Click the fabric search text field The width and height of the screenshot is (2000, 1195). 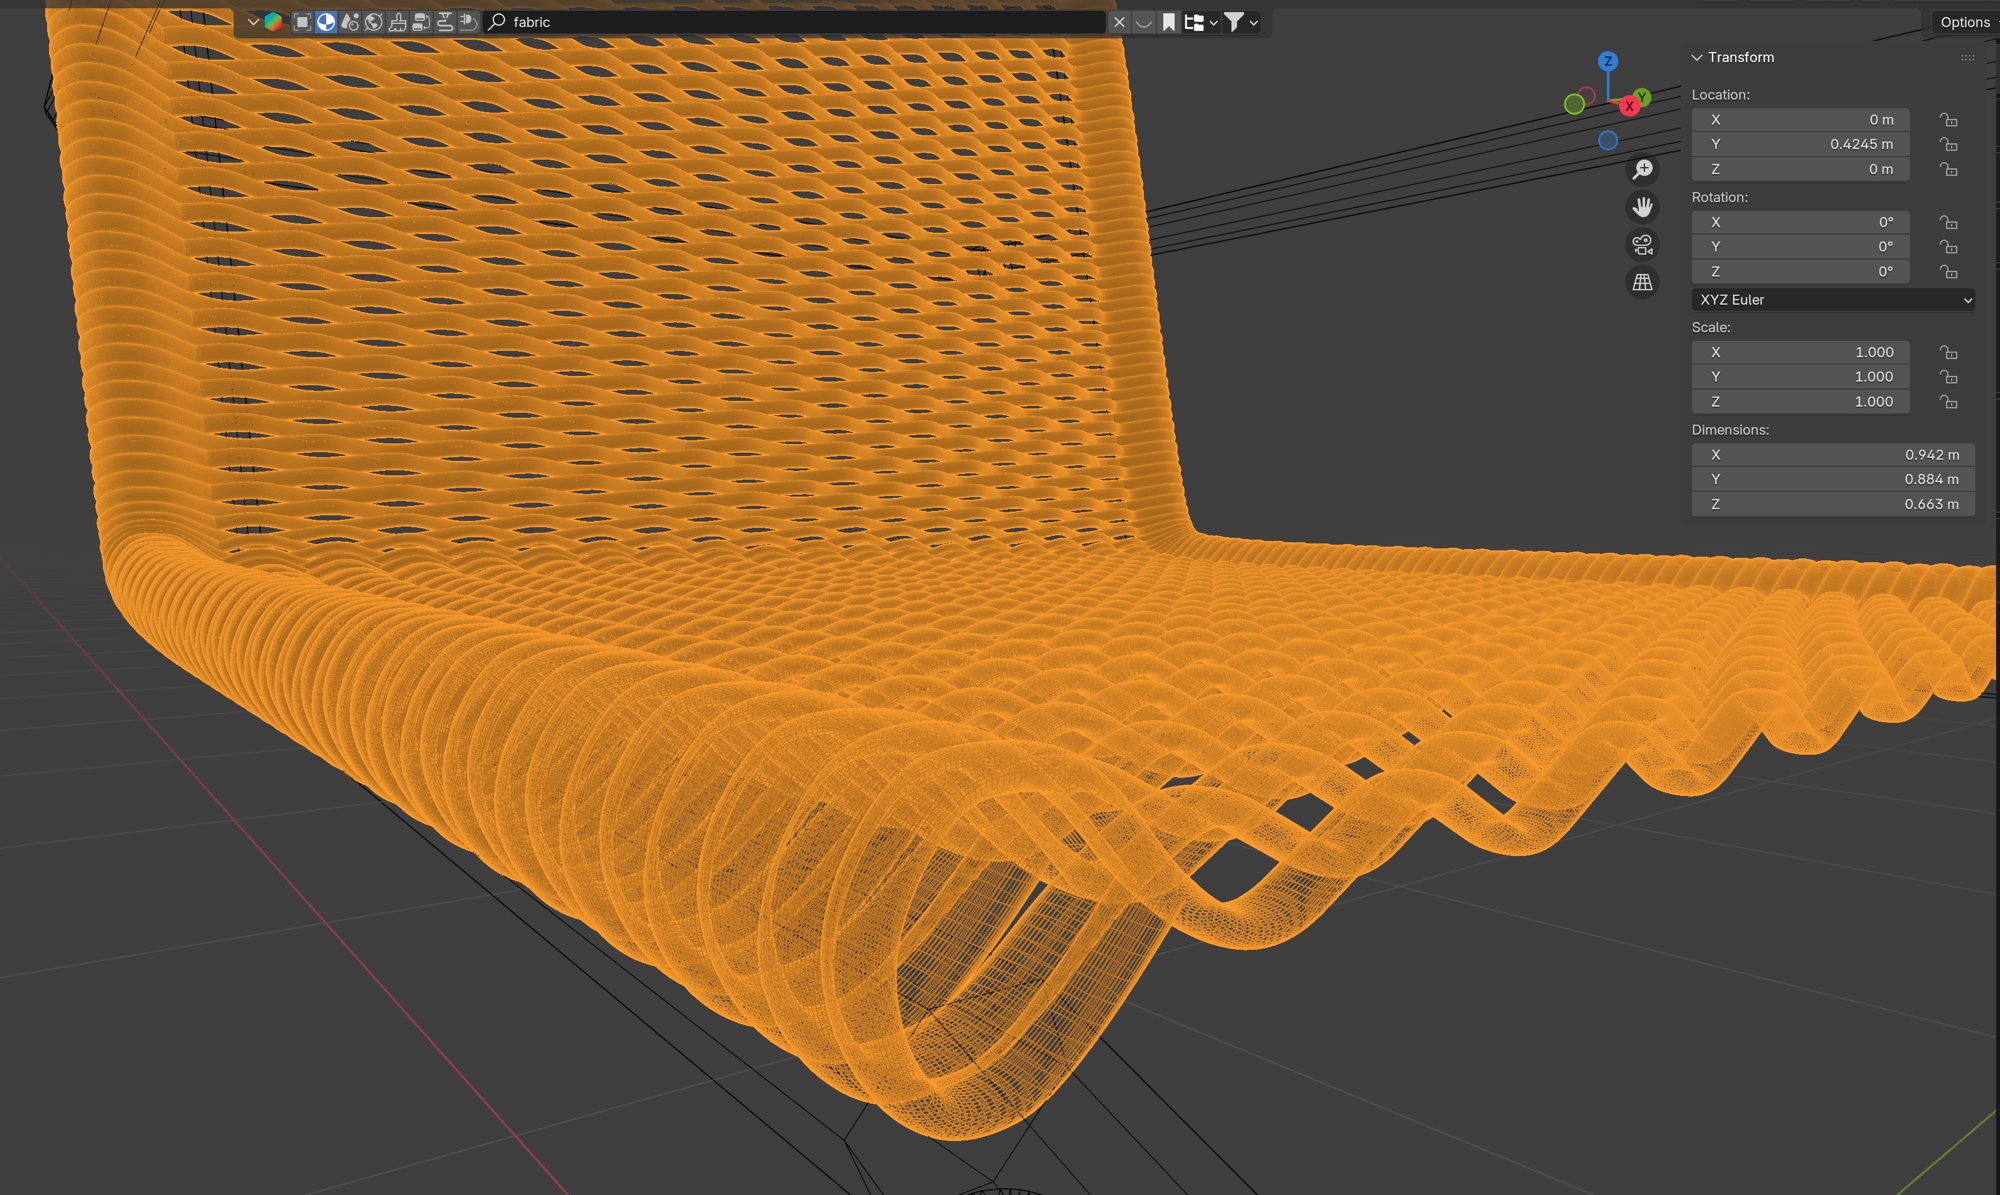coord(800,22)
